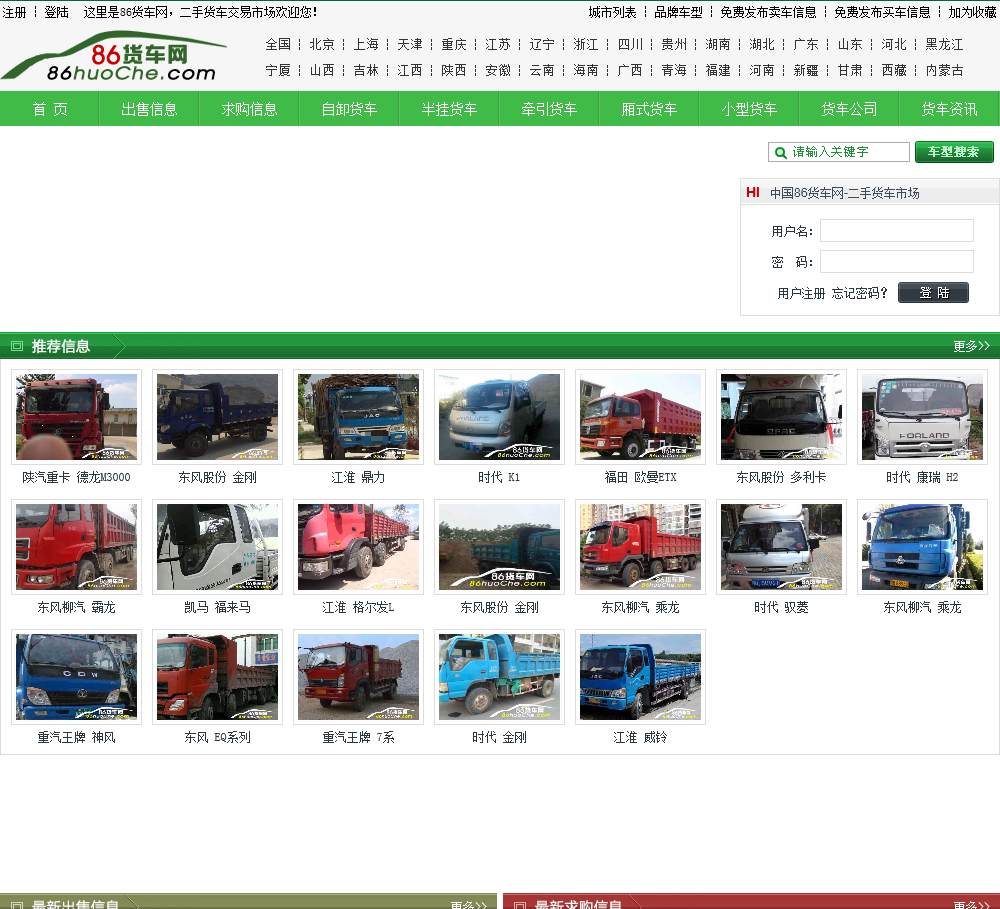Select the 北京 region link
This screenshot has width=1000, height=909.
[x=322, y=45]
